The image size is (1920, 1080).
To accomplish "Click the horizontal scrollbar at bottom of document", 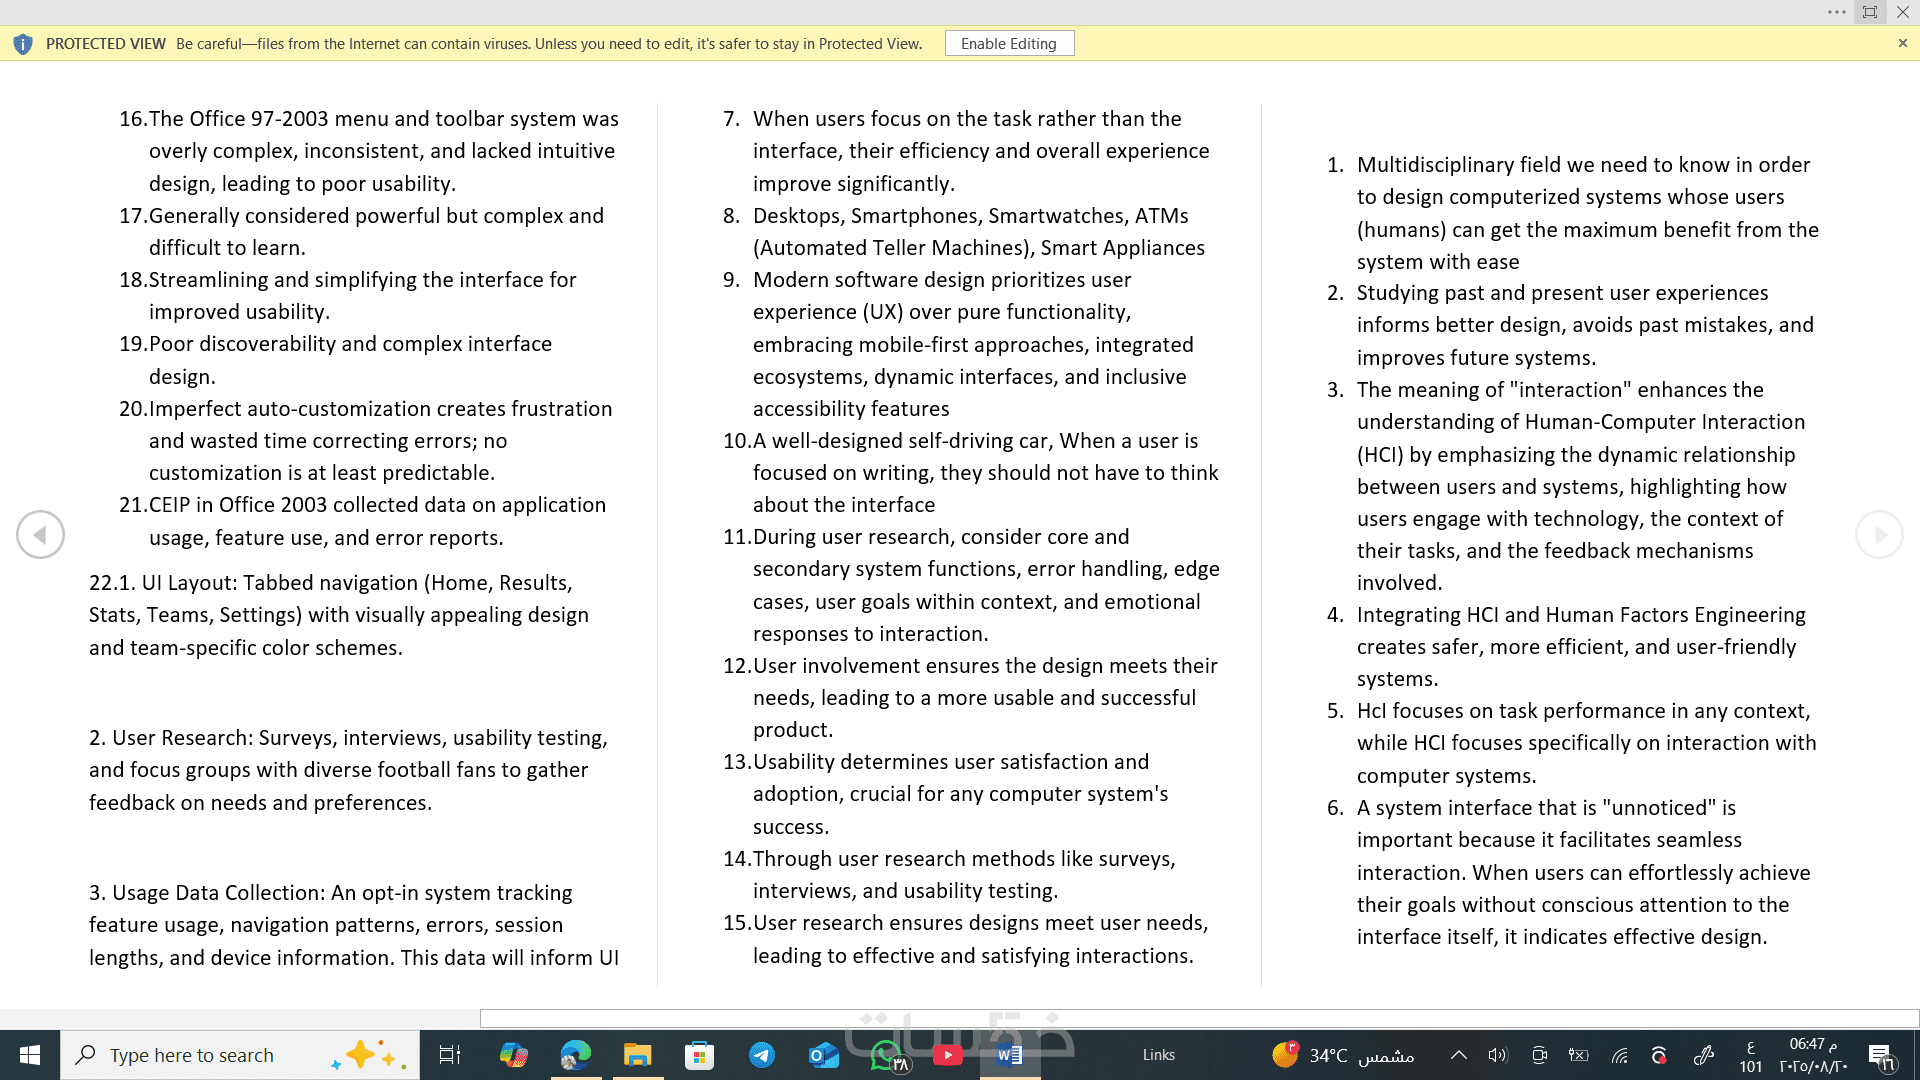I will [1198, 1018].
